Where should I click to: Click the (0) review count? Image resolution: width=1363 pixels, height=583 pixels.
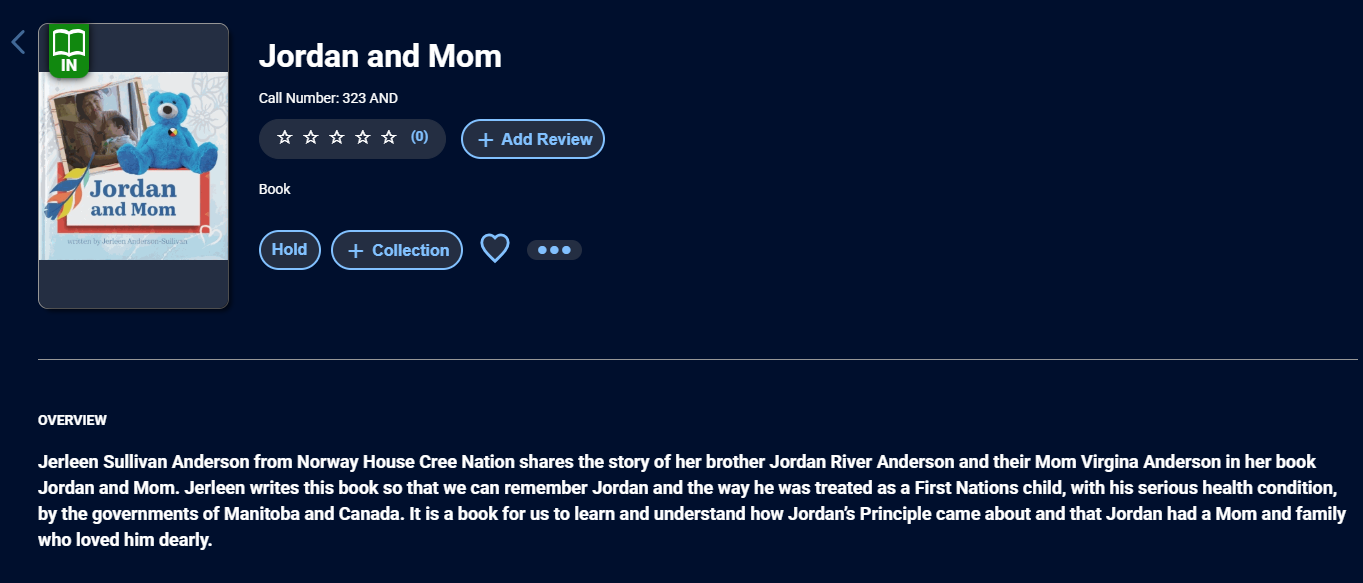[420, 137]
